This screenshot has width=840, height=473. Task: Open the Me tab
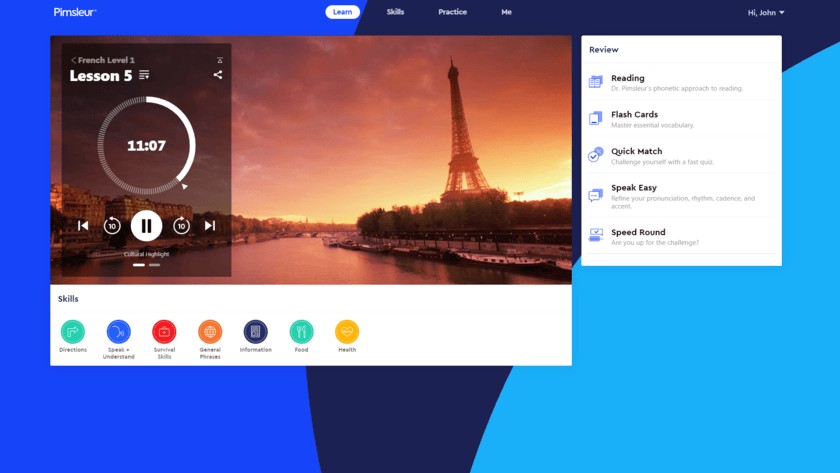[506, 12]
